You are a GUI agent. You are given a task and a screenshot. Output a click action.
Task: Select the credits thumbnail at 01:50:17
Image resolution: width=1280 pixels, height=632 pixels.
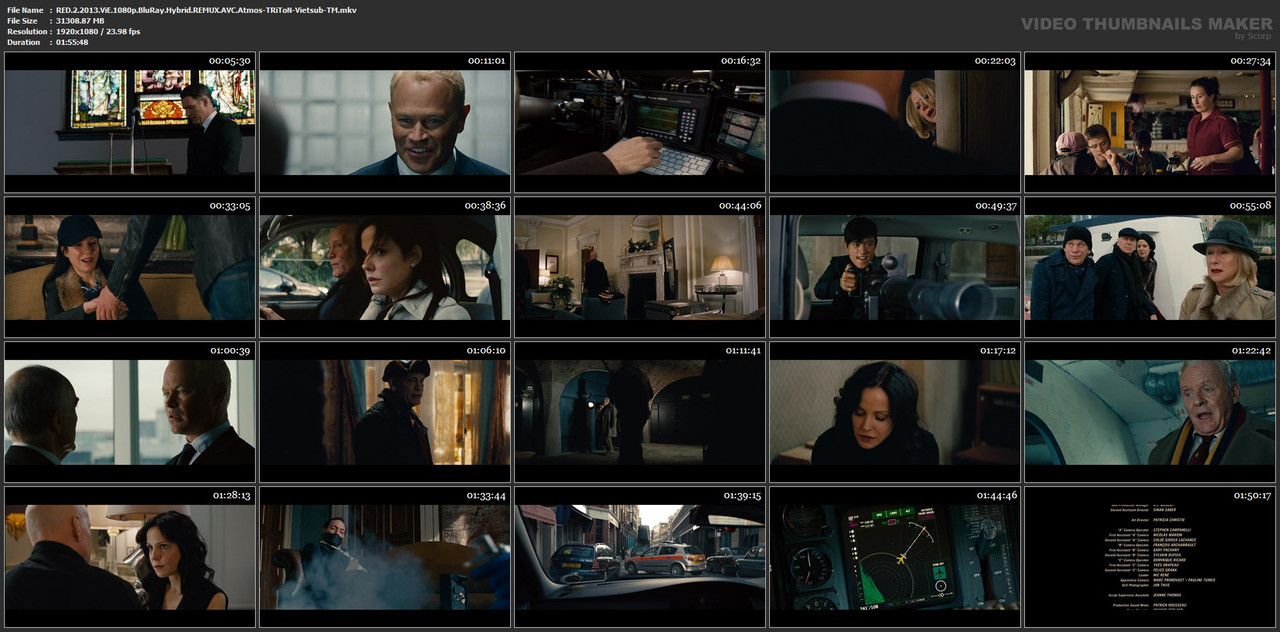[x=1150, y=557]
